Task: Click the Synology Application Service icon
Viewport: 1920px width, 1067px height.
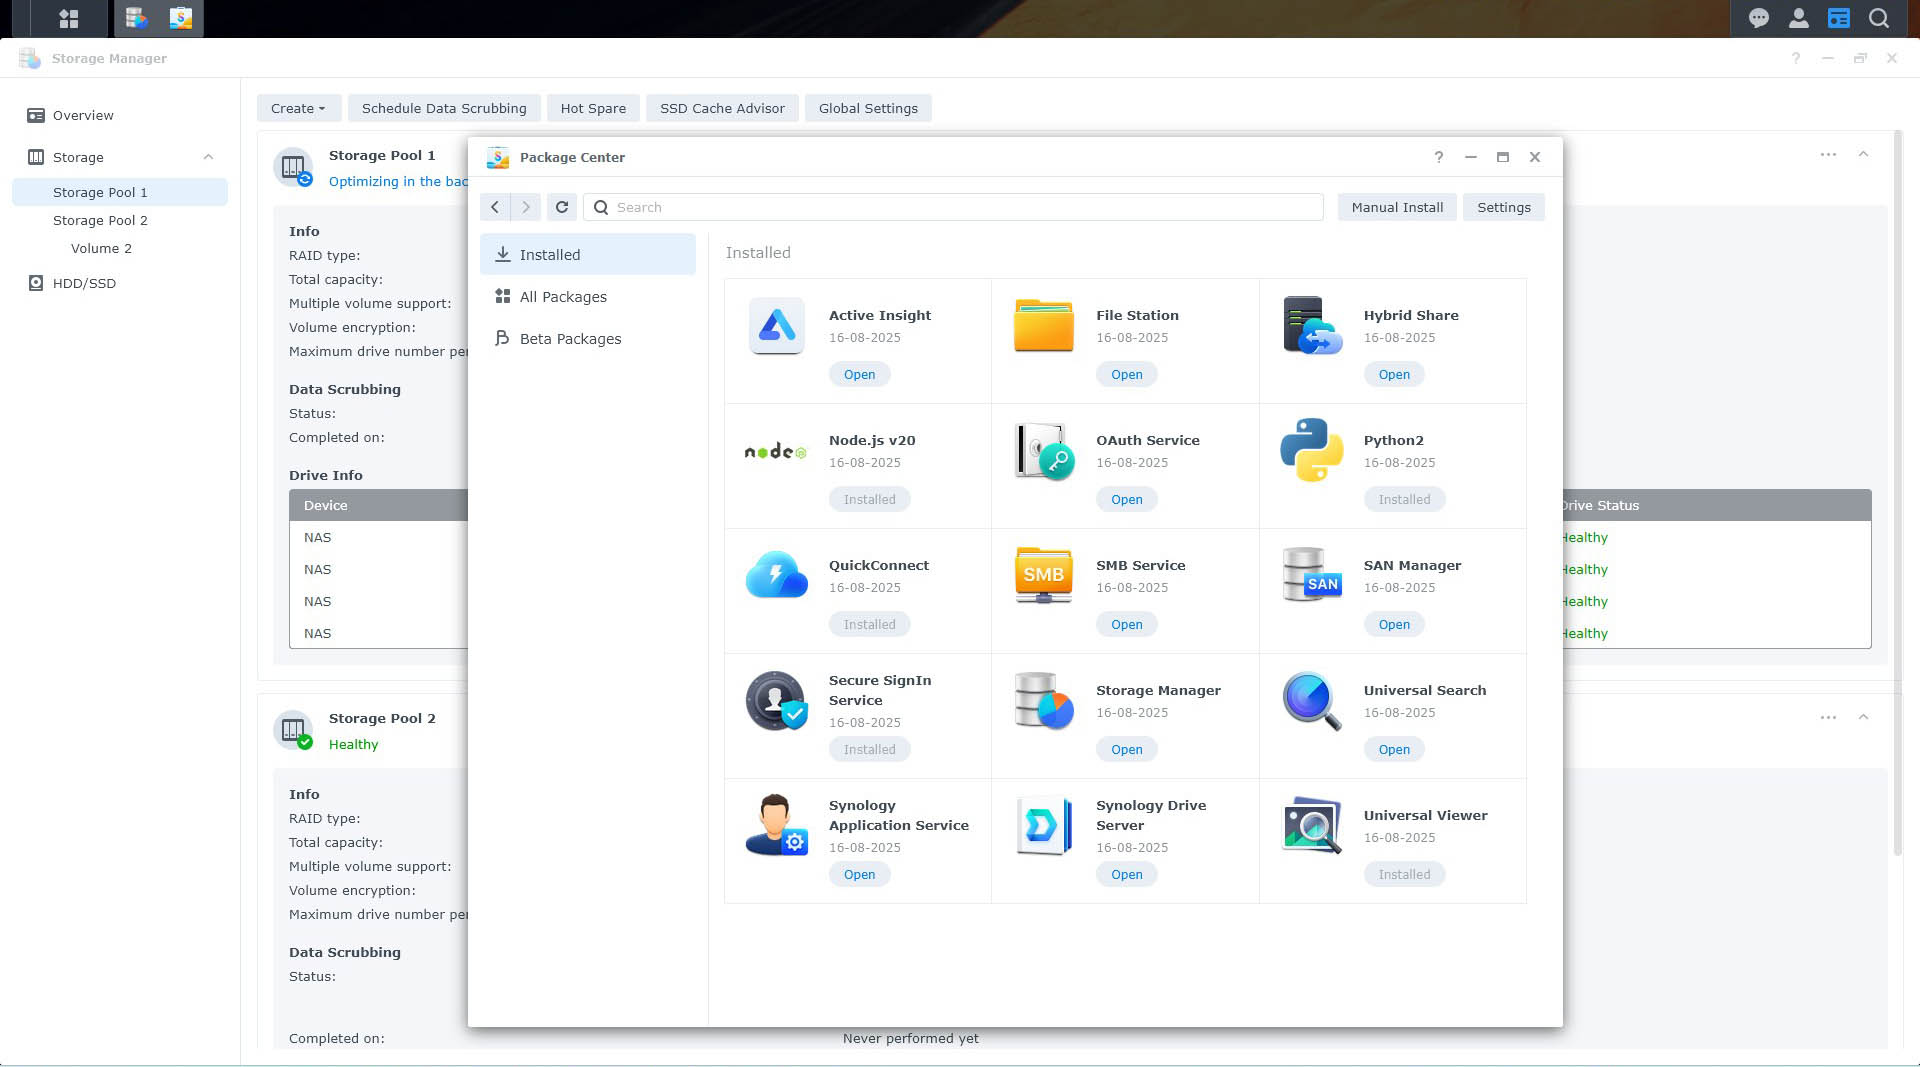Action: click(x=777, y=826)
